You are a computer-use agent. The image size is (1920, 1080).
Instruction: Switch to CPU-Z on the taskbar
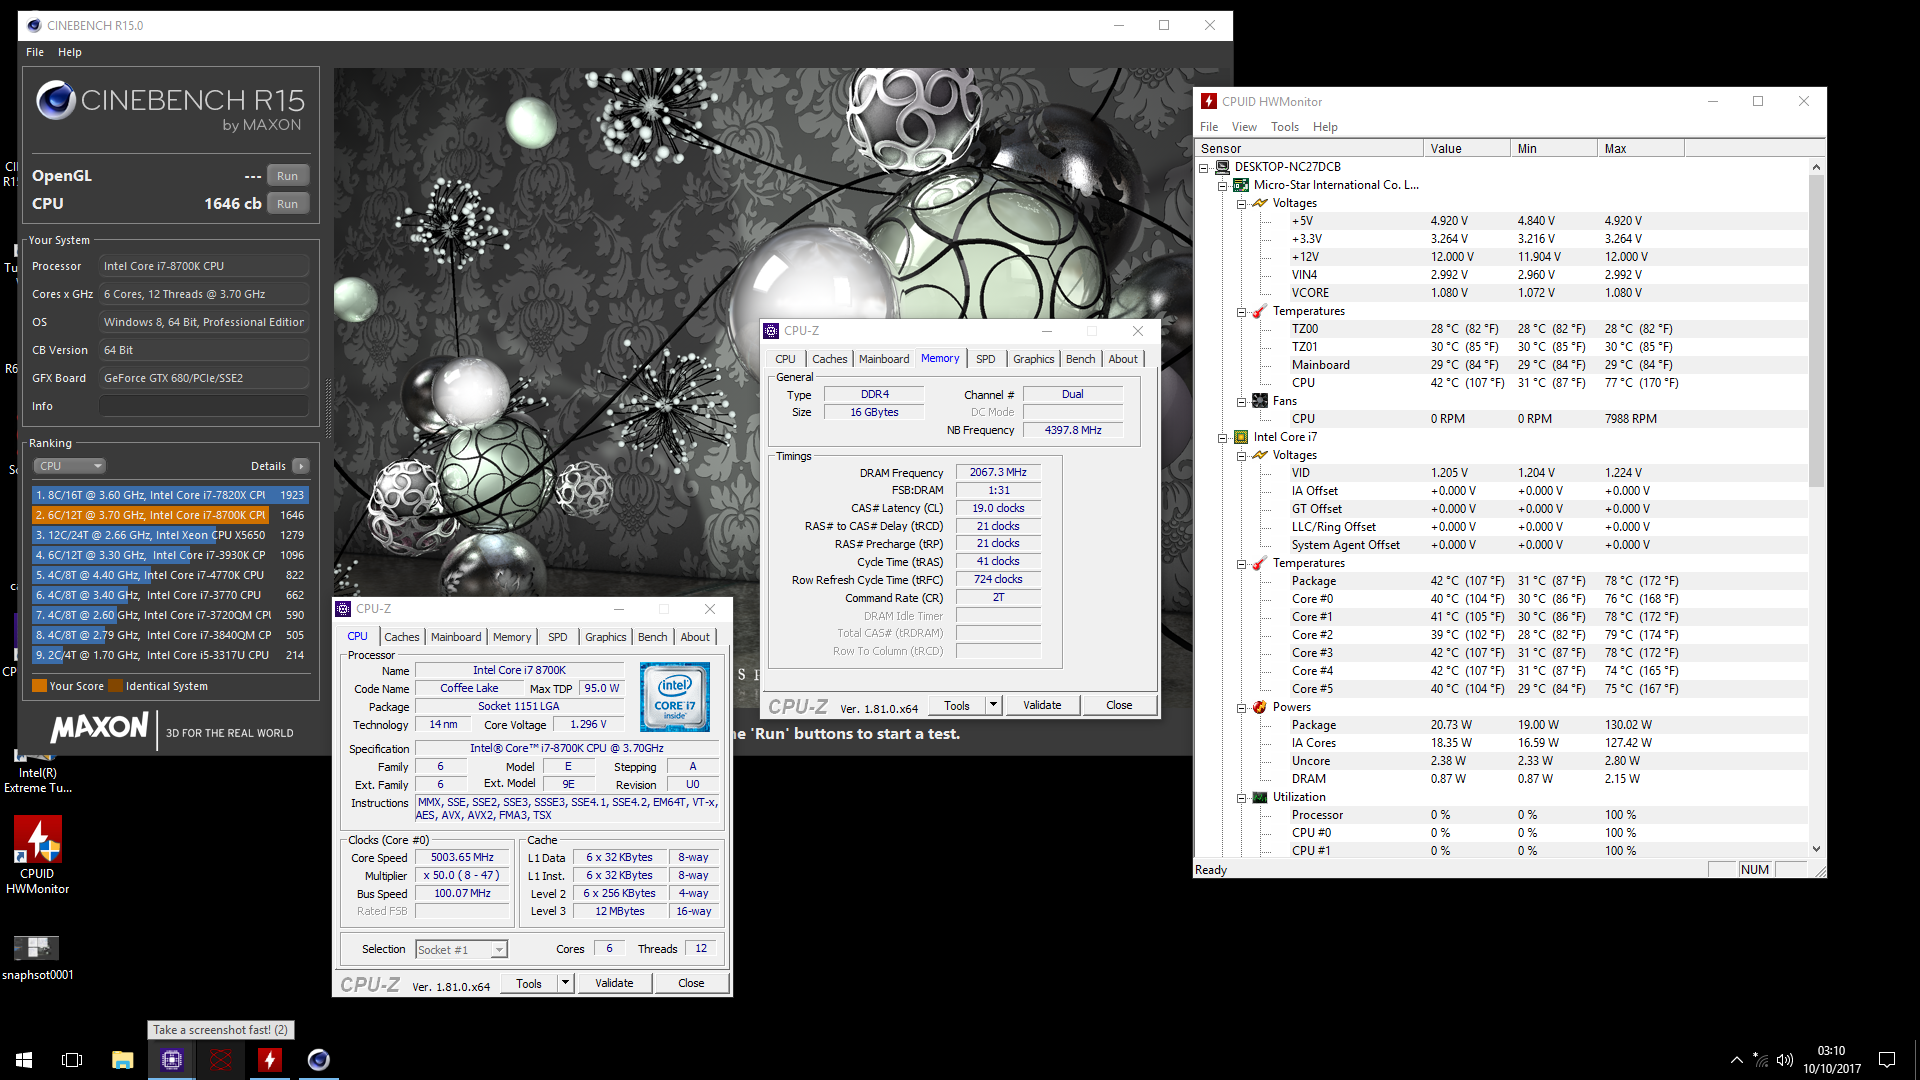coord(171,1060)
